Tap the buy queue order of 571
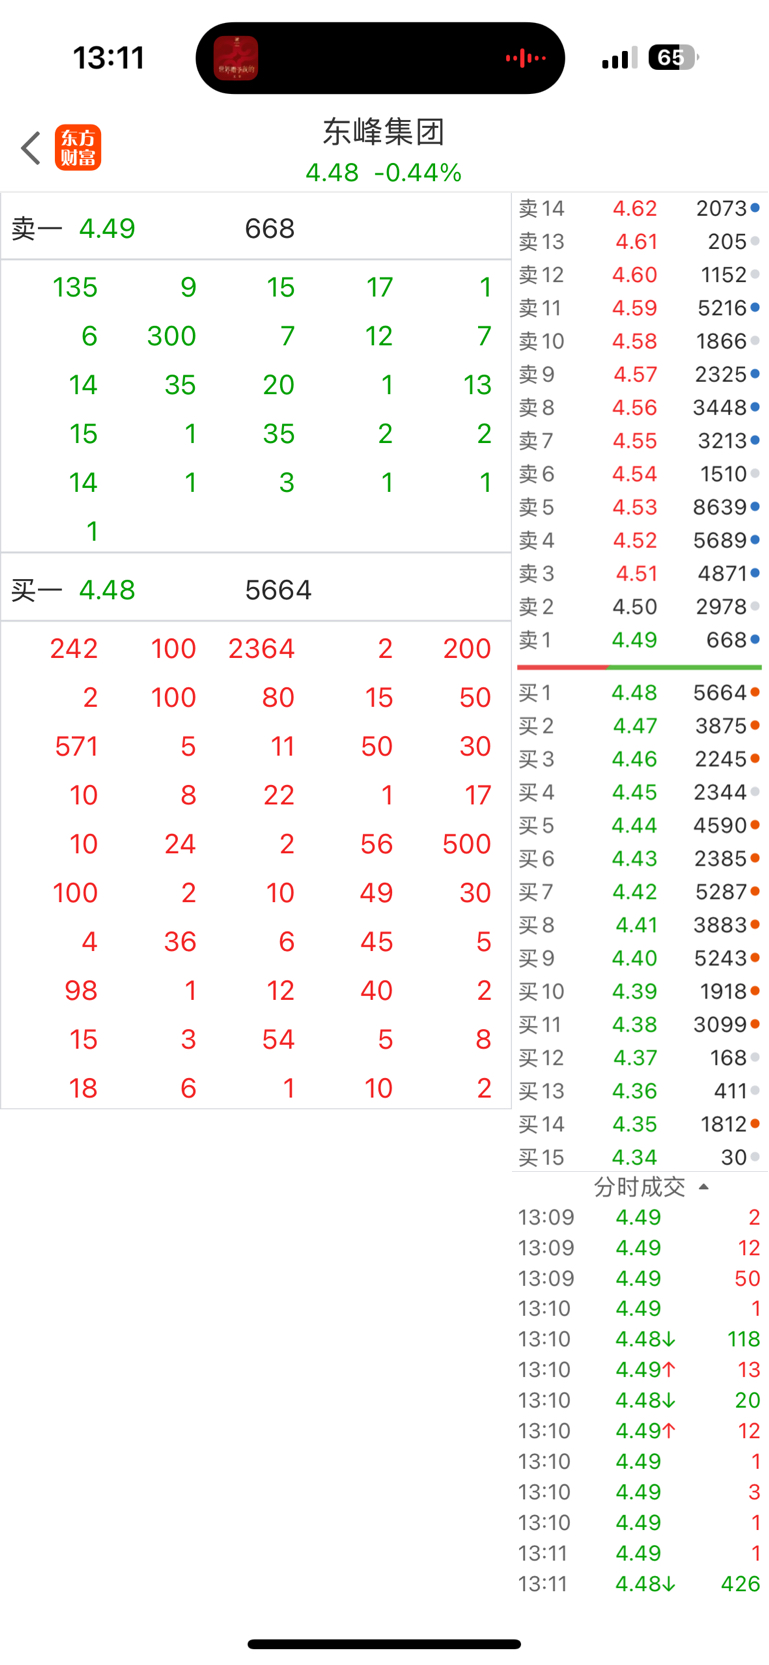The image size is (769, 1665). [76, 747]
